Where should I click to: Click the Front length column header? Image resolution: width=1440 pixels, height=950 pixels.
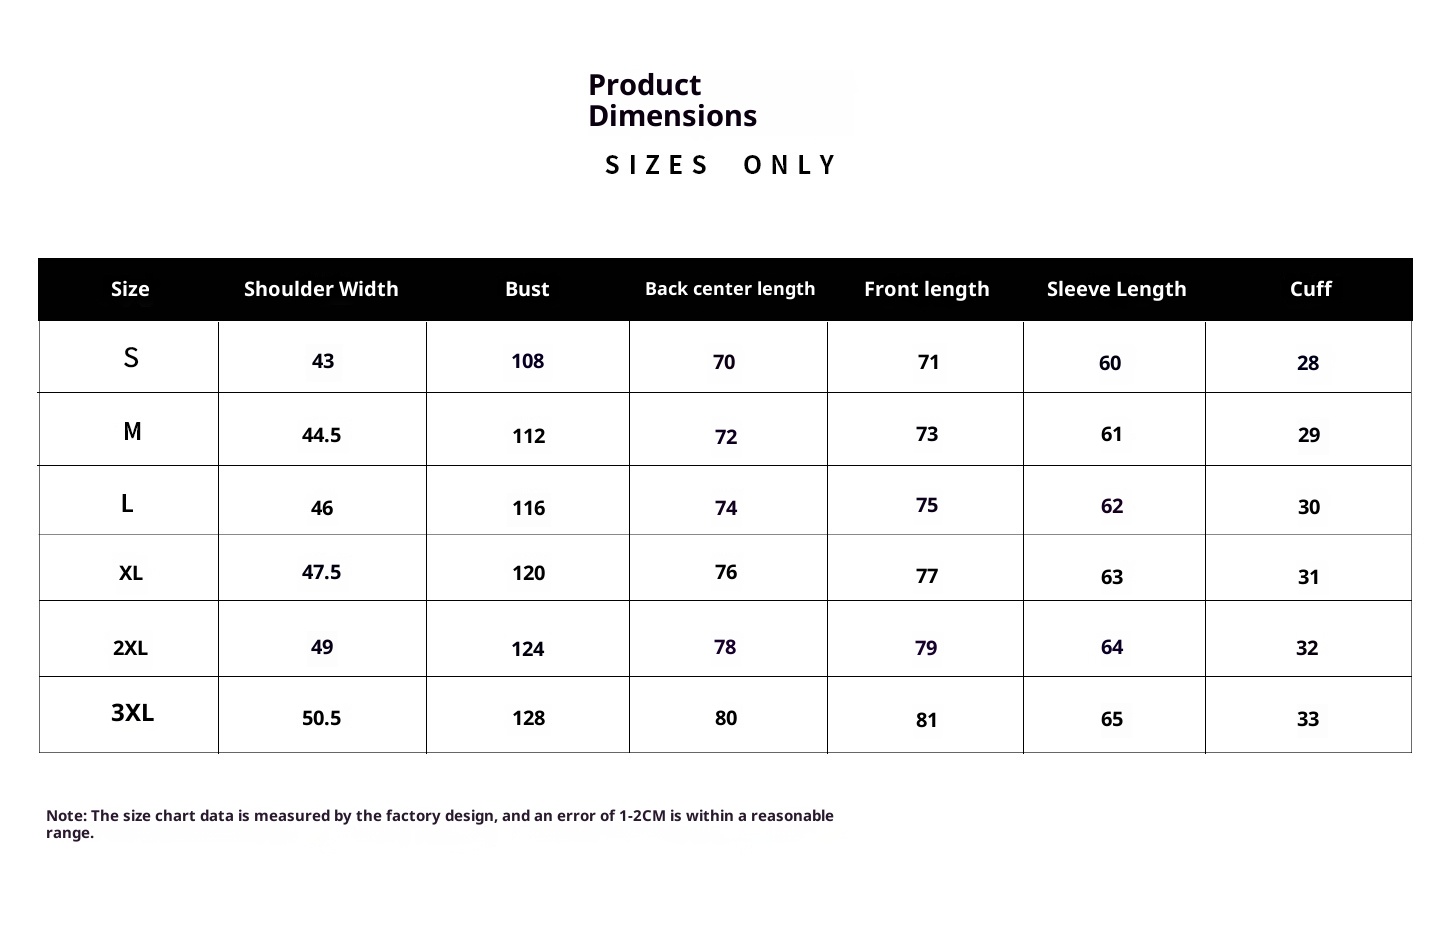[926, 289]
